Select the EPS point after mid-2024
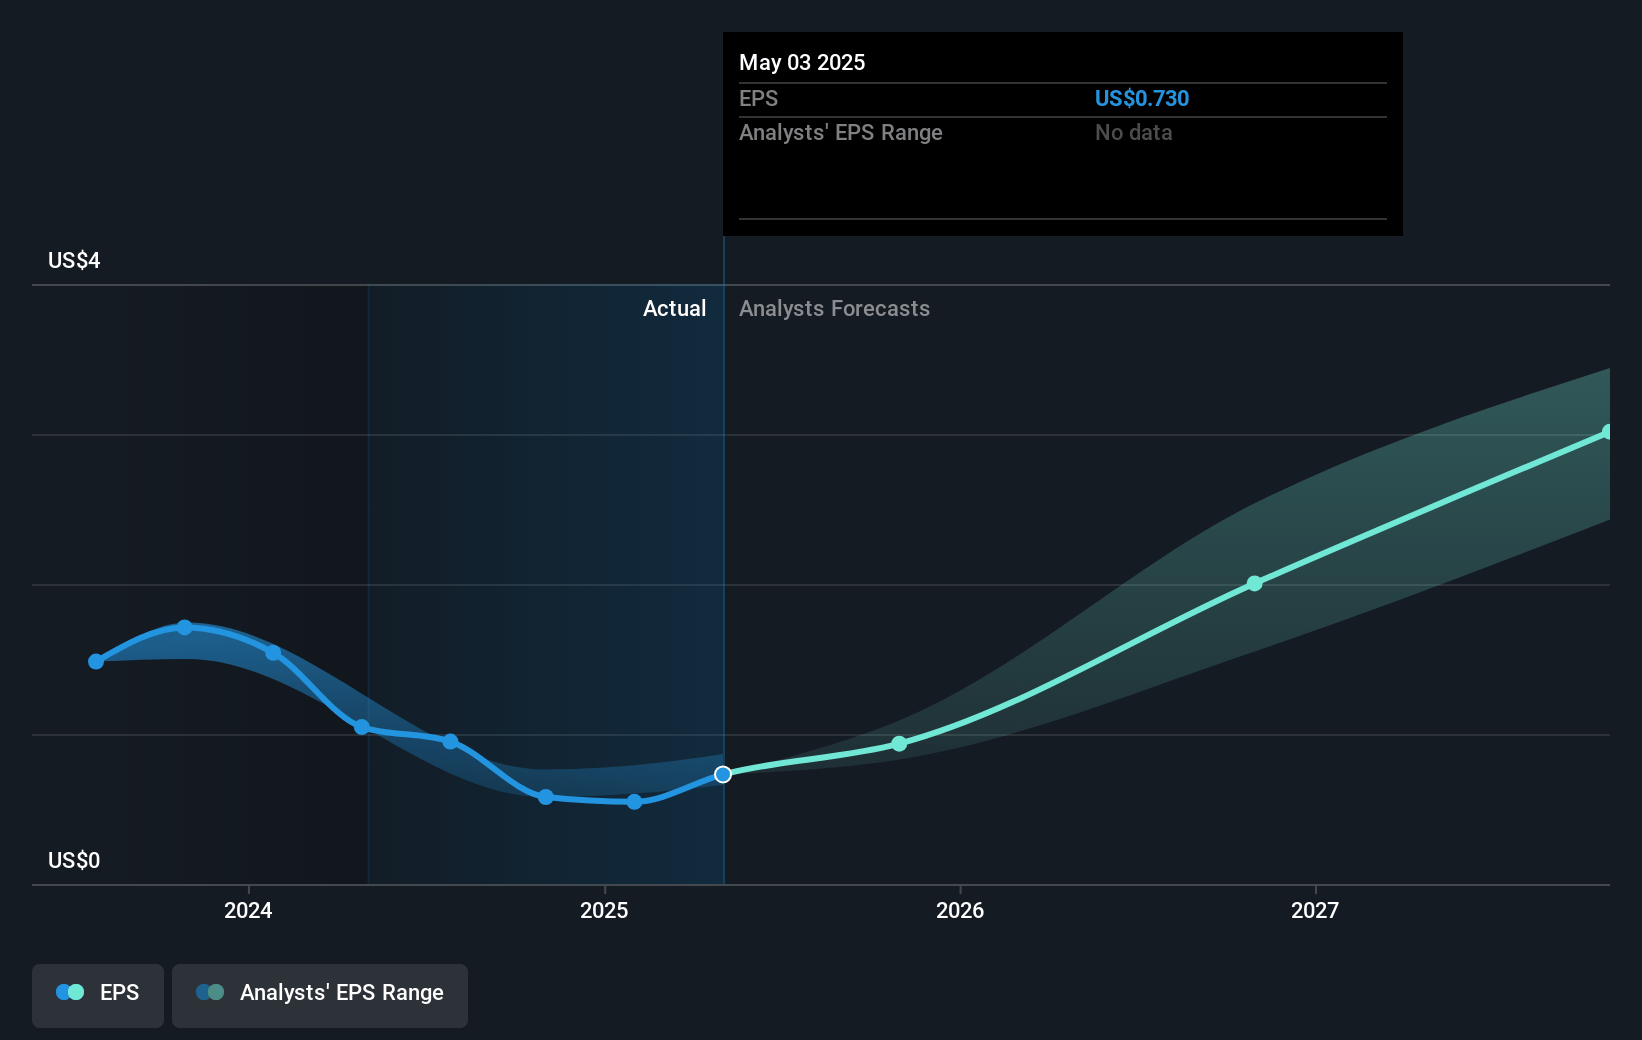This screenshot has height=1040, width=1642. 451,741
